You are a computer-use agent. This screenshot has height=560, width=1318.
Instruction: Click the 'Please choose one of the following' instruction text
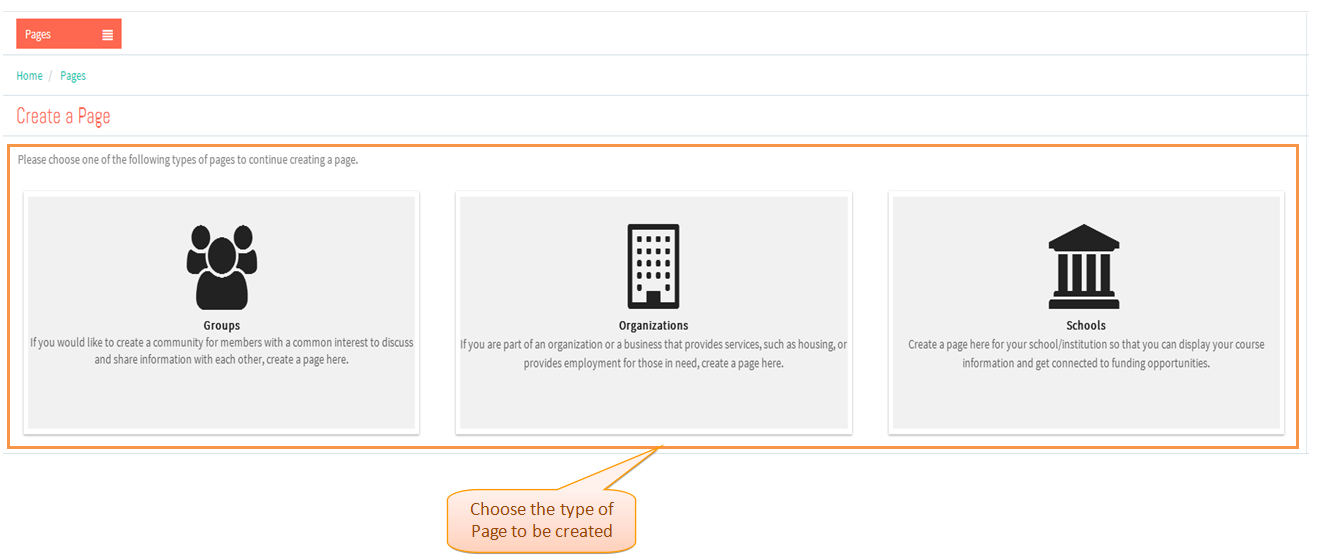coord(188,160)
